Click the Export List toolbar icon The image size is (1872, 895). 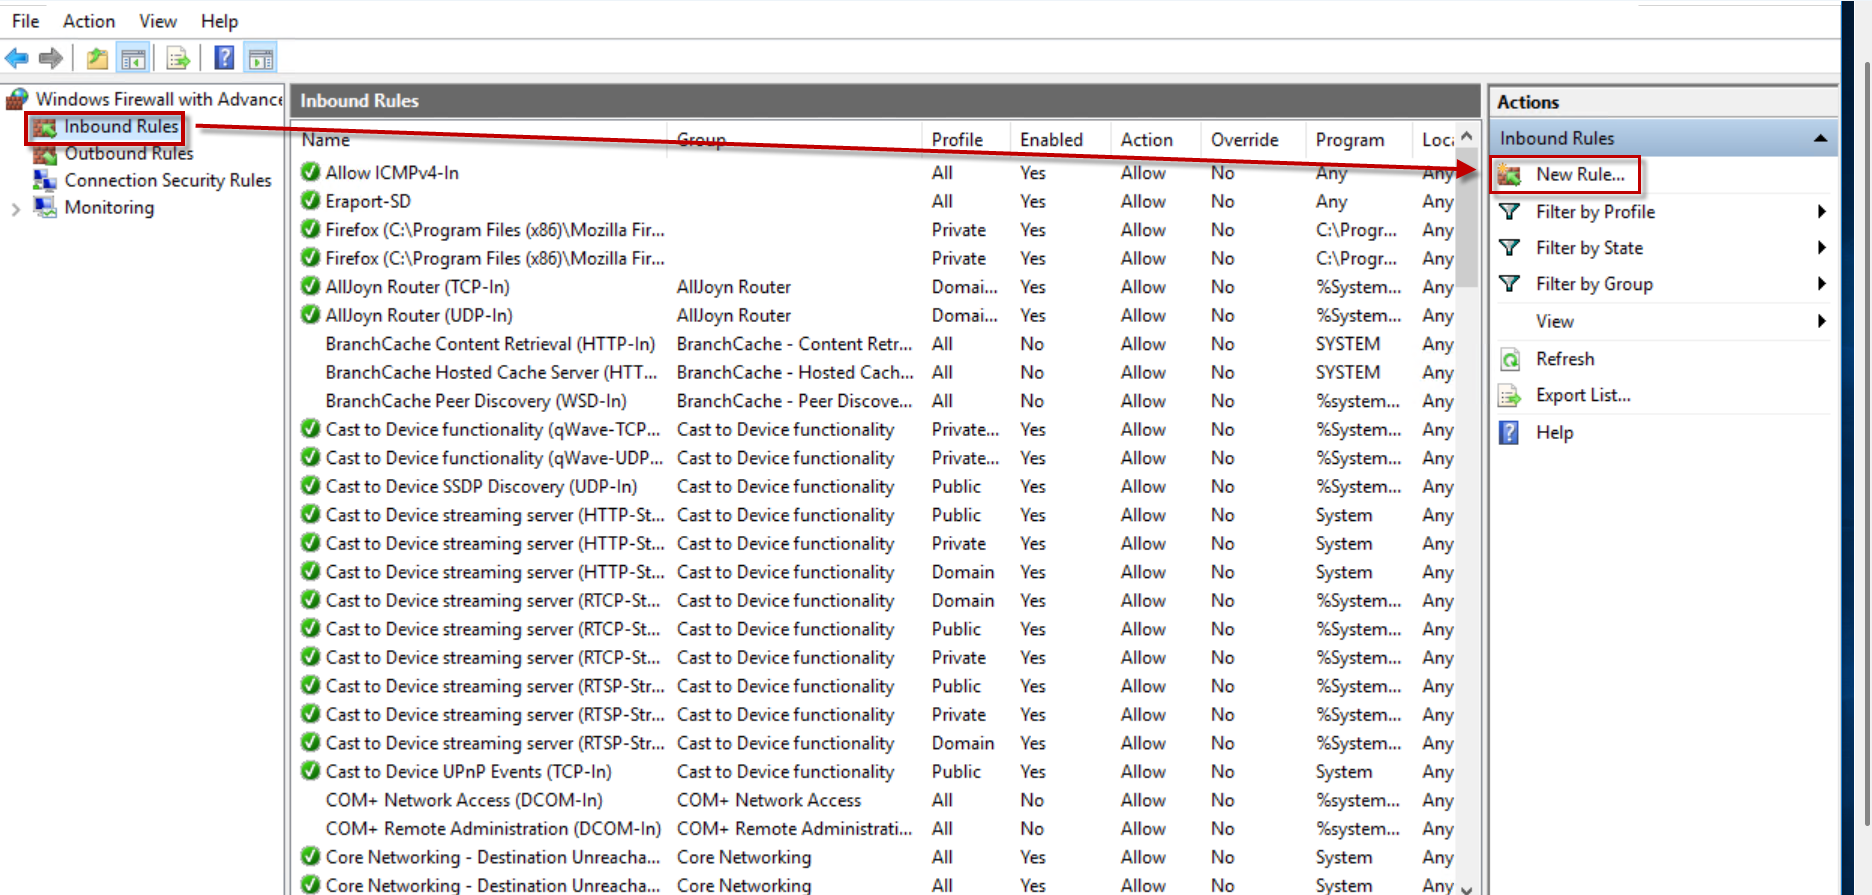click(x=178, y=59)
